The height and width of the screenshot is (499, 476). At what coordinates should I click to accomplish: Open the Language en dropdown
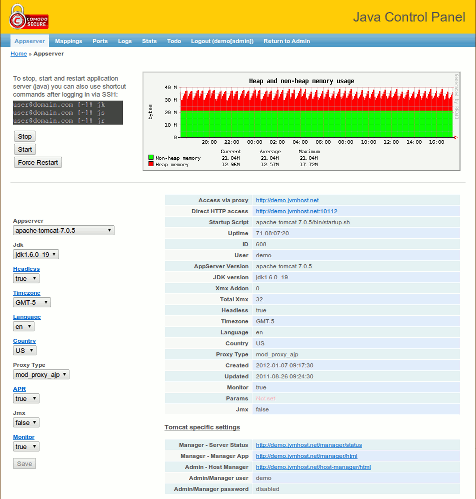pos(24,326)
